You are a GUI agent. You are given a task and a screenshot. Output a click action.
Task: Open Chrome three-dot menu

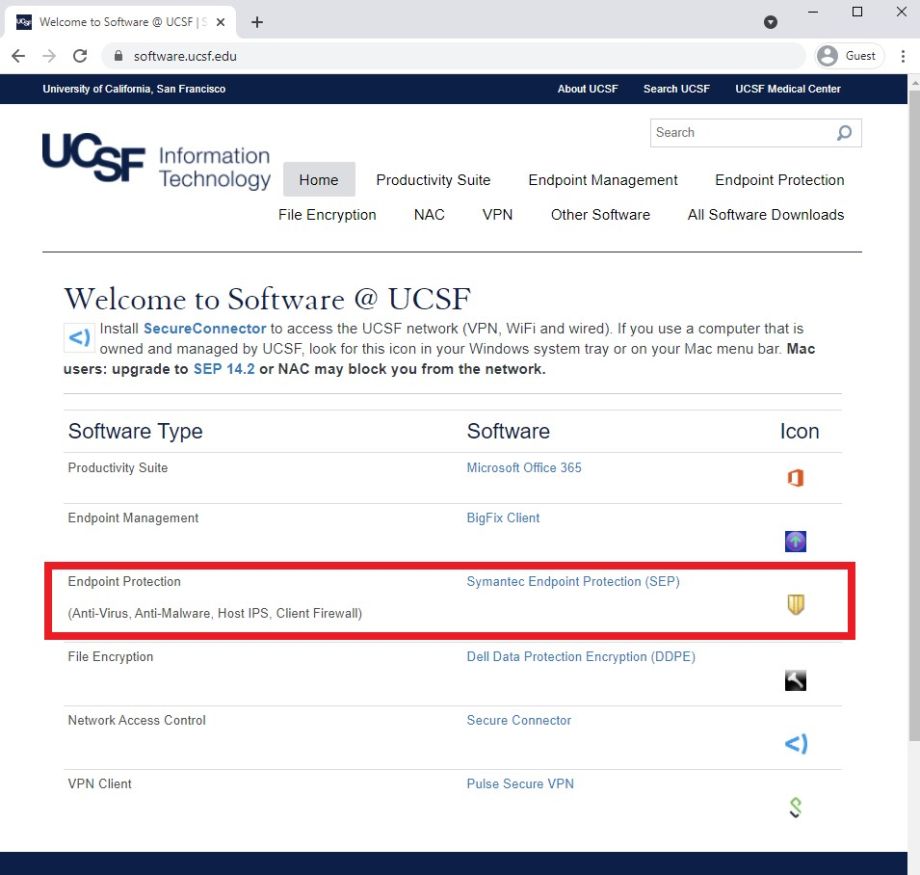point(902,56)
